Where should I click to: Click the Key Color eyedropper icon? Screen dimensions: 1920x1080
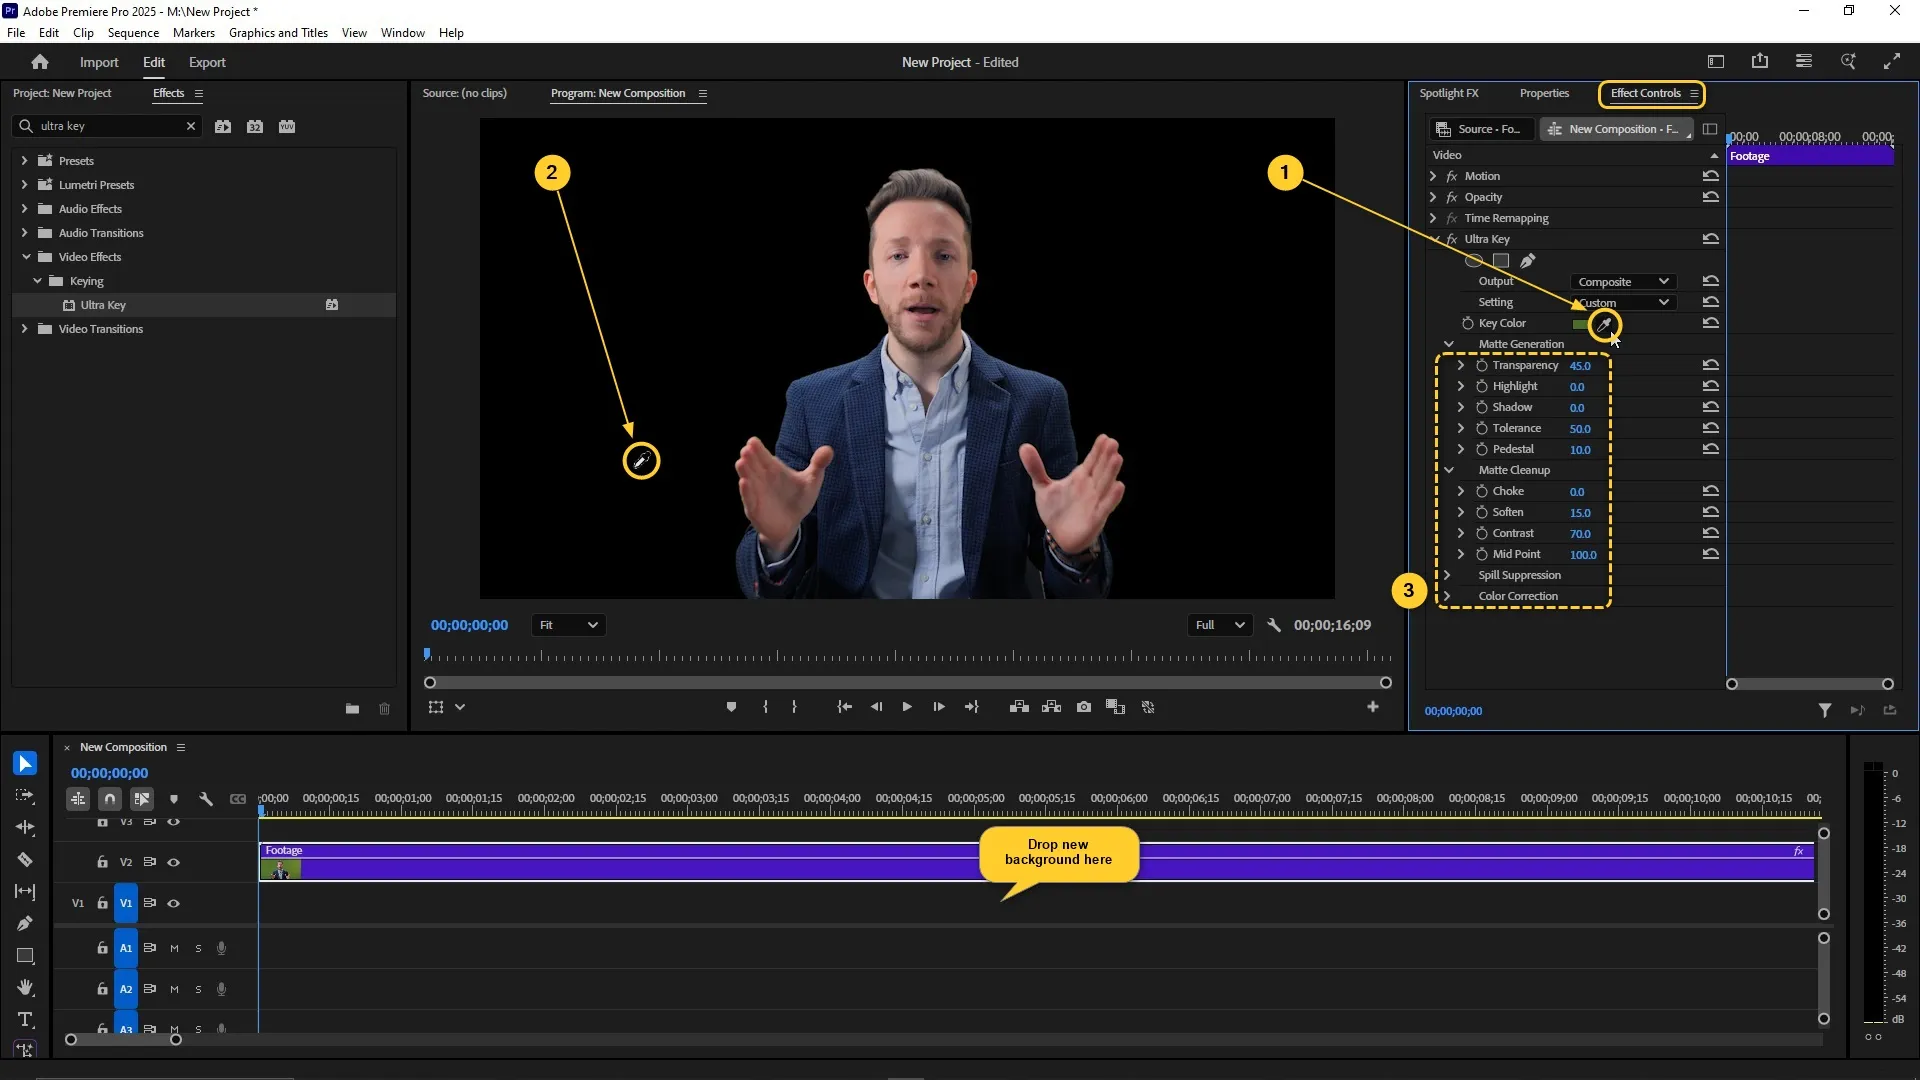pos(1604,324)
